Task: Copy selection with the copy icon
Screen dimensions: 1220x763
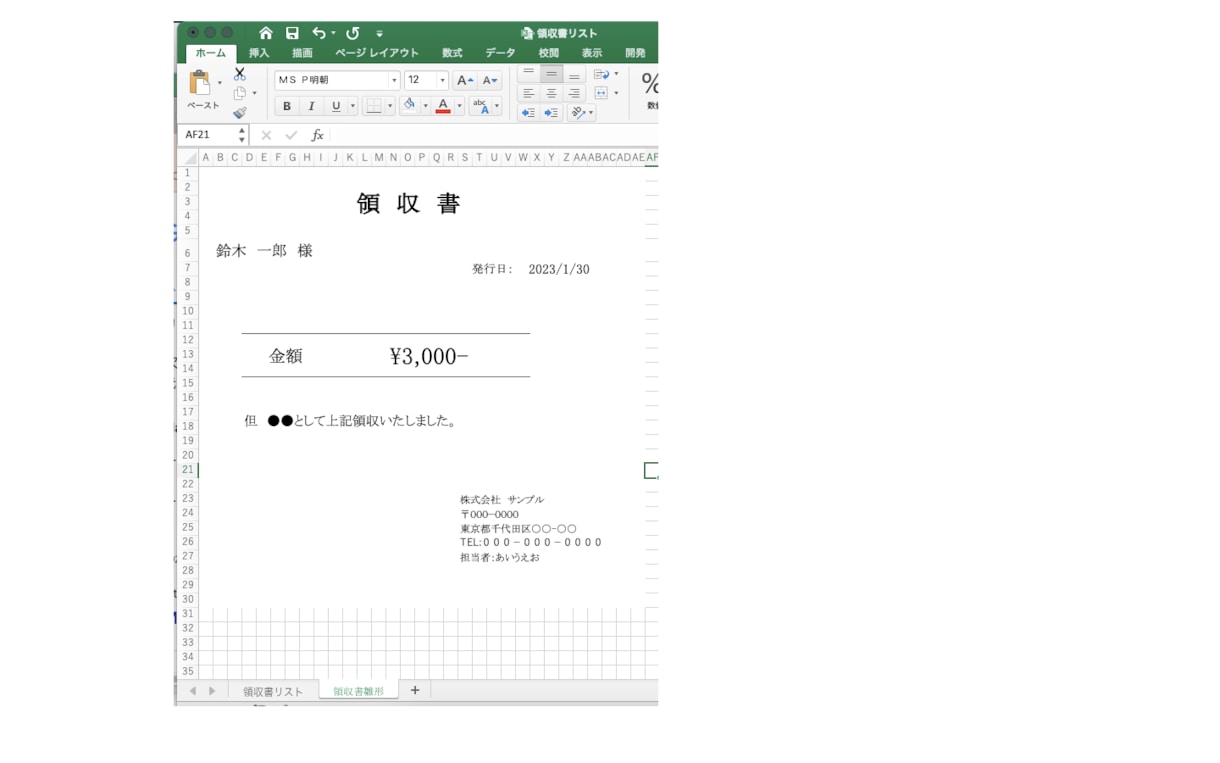Action: (240, 93)
